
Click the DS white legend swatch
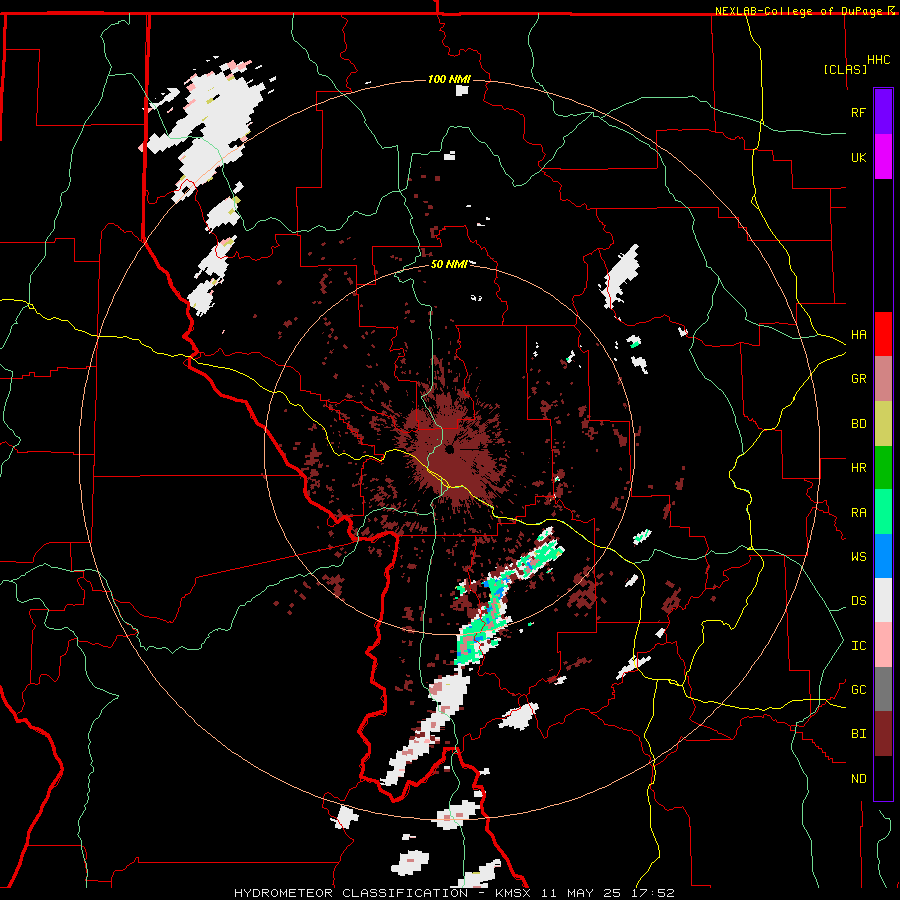883,600
